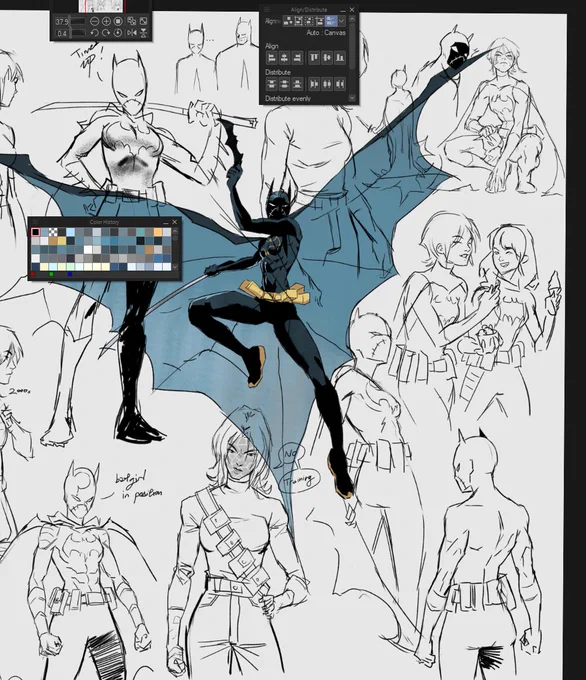
Task: Zoom in using the Navigator plus icon
Action: [106, 21]
